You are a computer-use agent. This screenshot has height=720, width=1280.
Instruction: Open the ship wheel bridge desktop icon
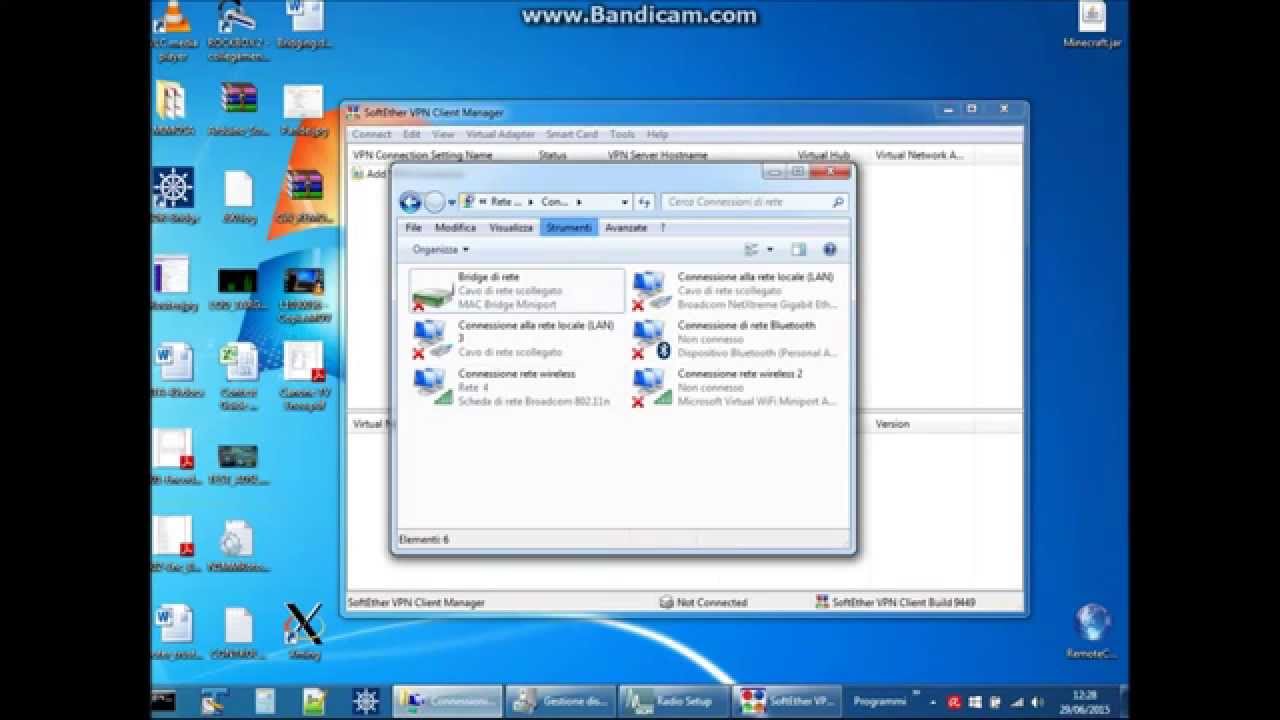tap(173, 195)
